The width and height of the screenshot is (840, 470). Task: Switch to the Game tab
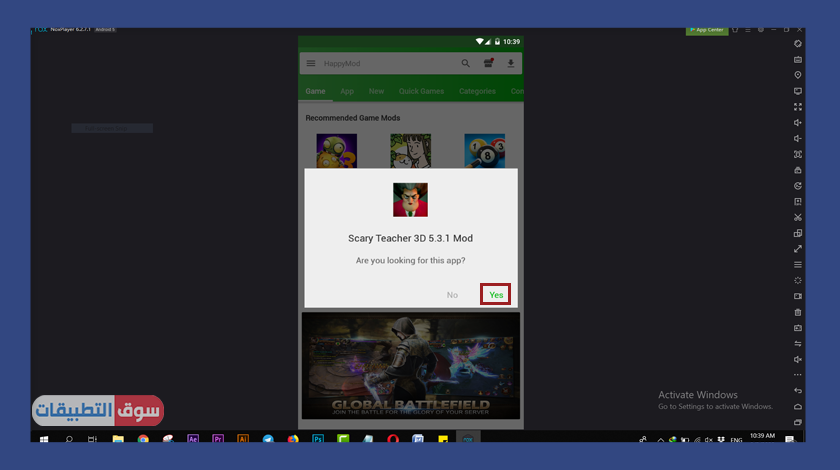(x=315, y=91)
